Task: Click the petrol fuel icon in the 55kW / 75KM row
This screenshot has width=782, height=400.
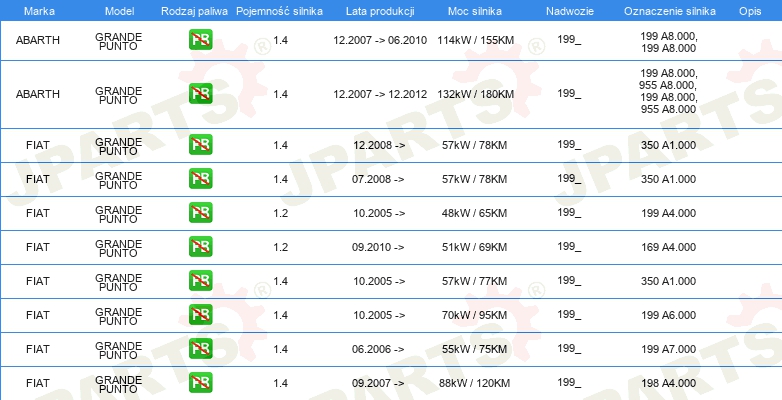Action: pyautogui.click(x=200, y=348)
